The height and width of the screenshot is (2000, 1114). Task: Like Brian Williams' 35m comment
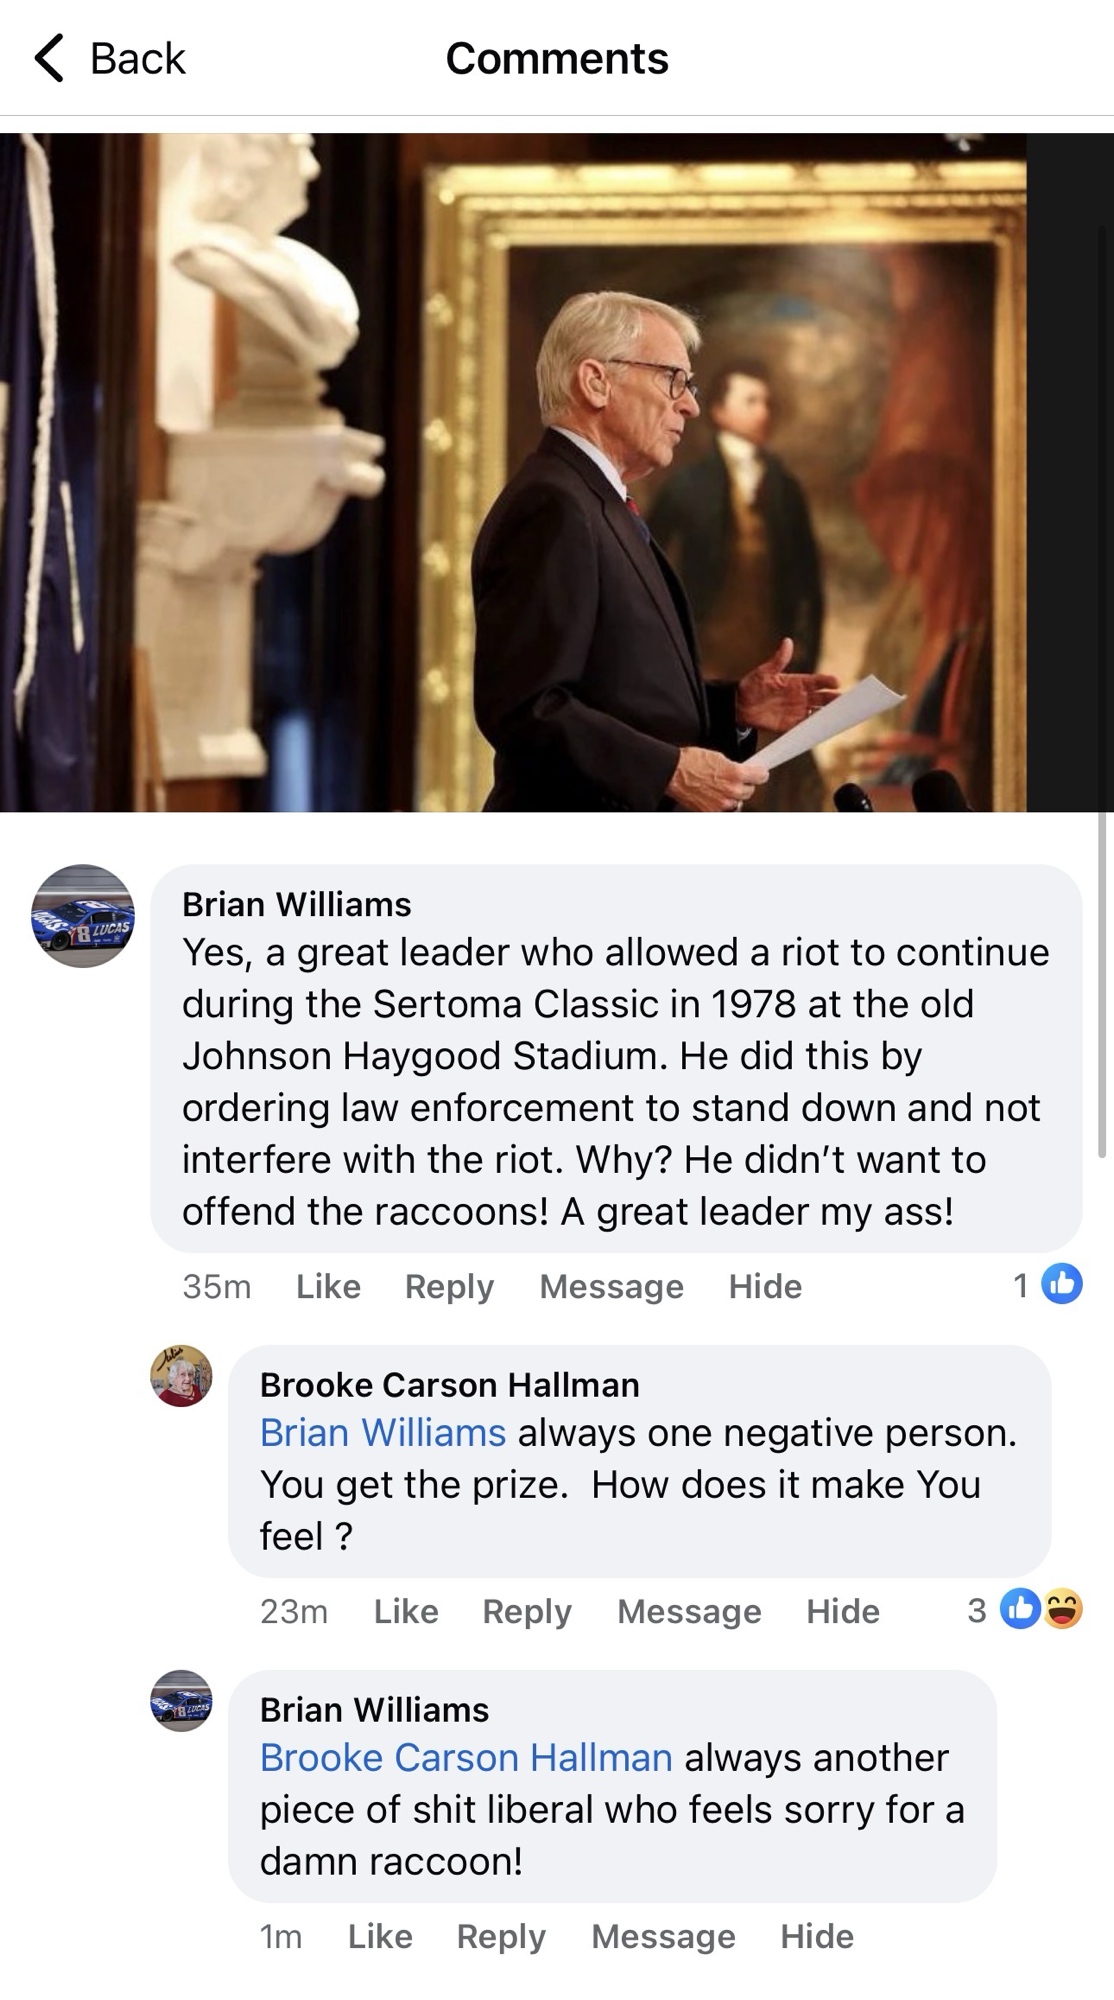(x=328, y=1286)
